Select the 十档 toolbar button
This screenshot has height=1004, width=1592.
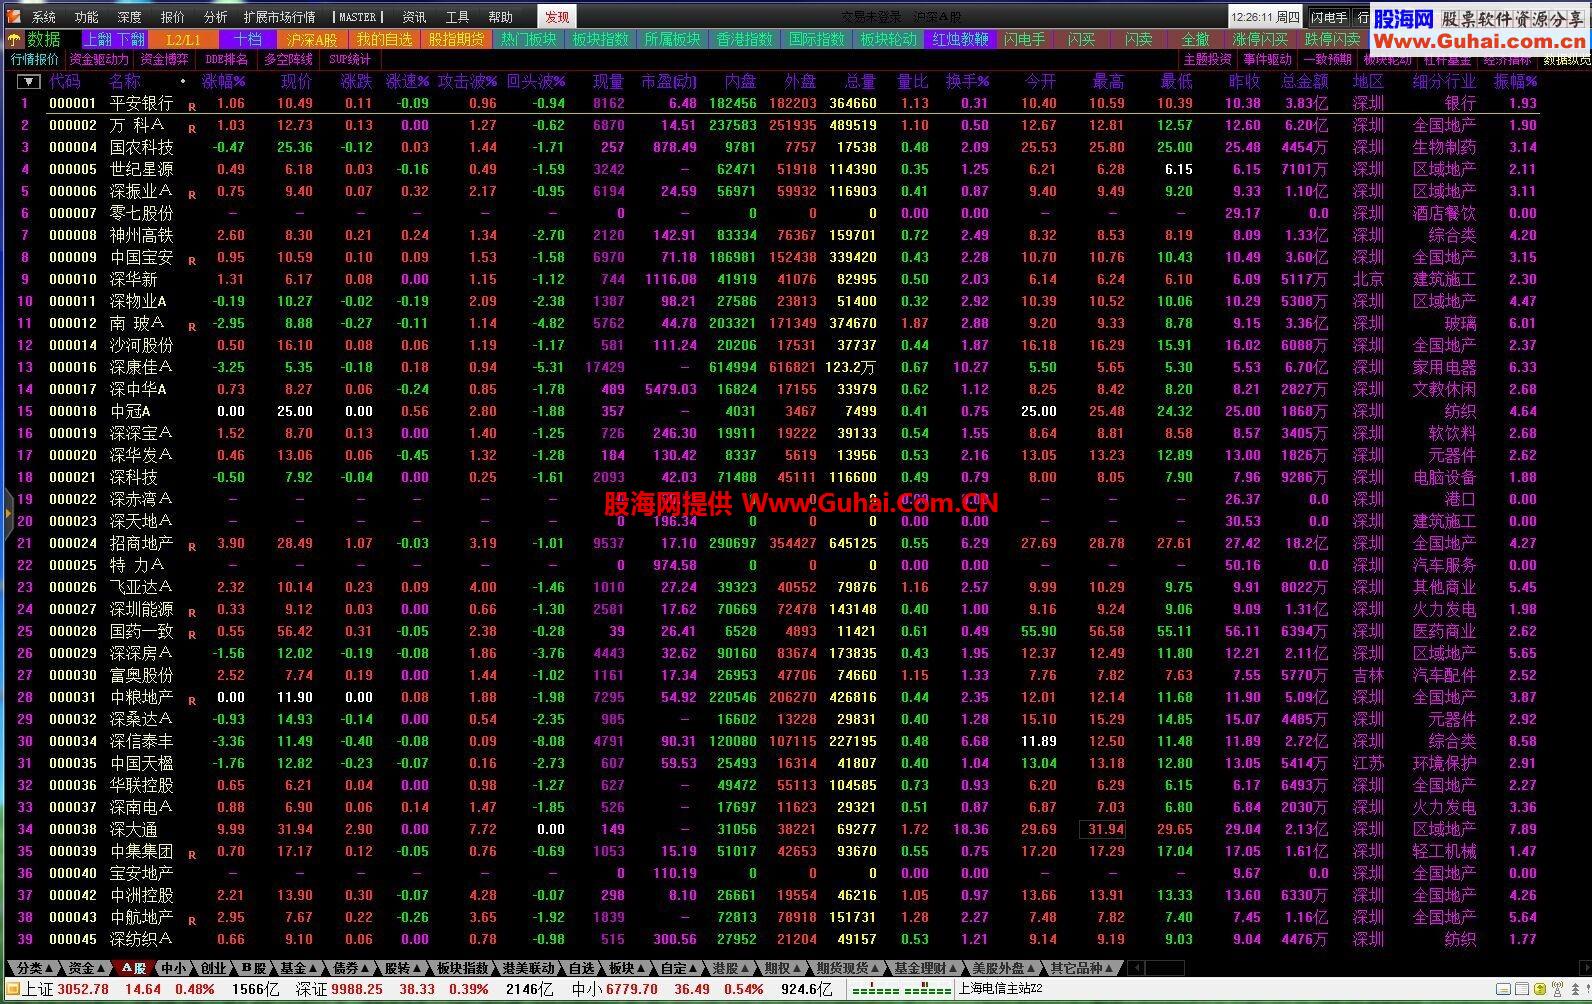point(248,39)
